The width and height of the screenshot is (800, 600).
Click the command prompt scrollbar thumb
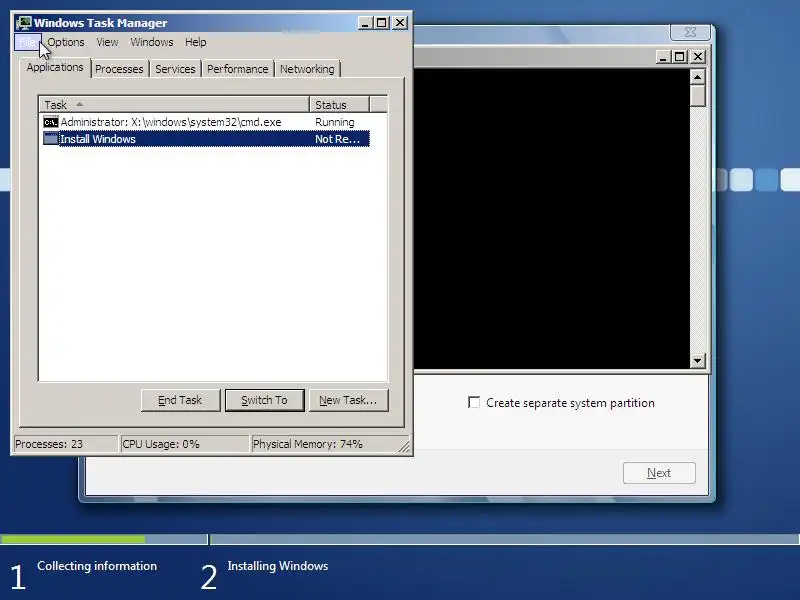pos(697,96)
